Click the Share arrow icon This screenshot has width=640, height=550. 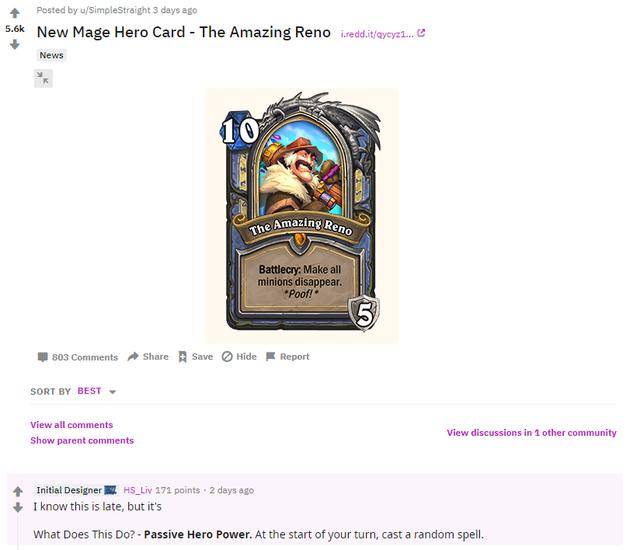coord(133,357)
